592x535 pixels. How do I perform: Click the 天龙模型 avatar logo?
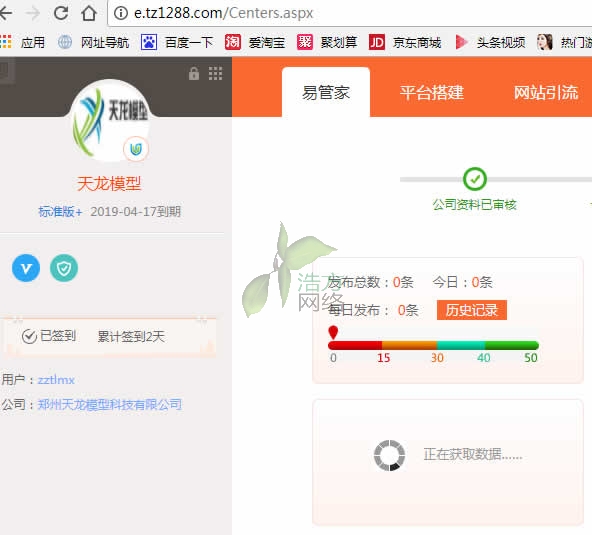tap(110, 121)
